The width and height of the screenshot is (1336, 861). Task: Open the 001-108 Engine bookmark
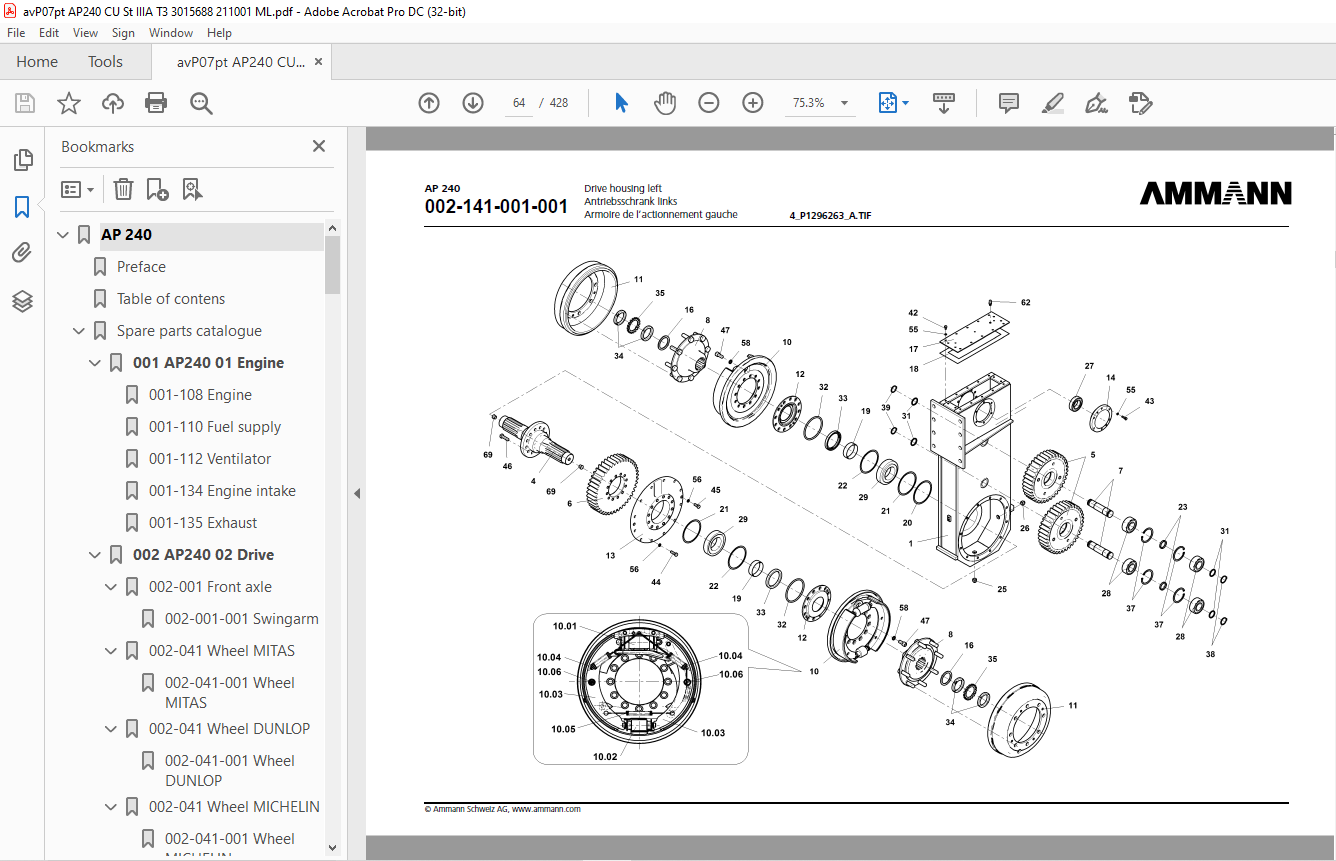(x=200, y=395)
